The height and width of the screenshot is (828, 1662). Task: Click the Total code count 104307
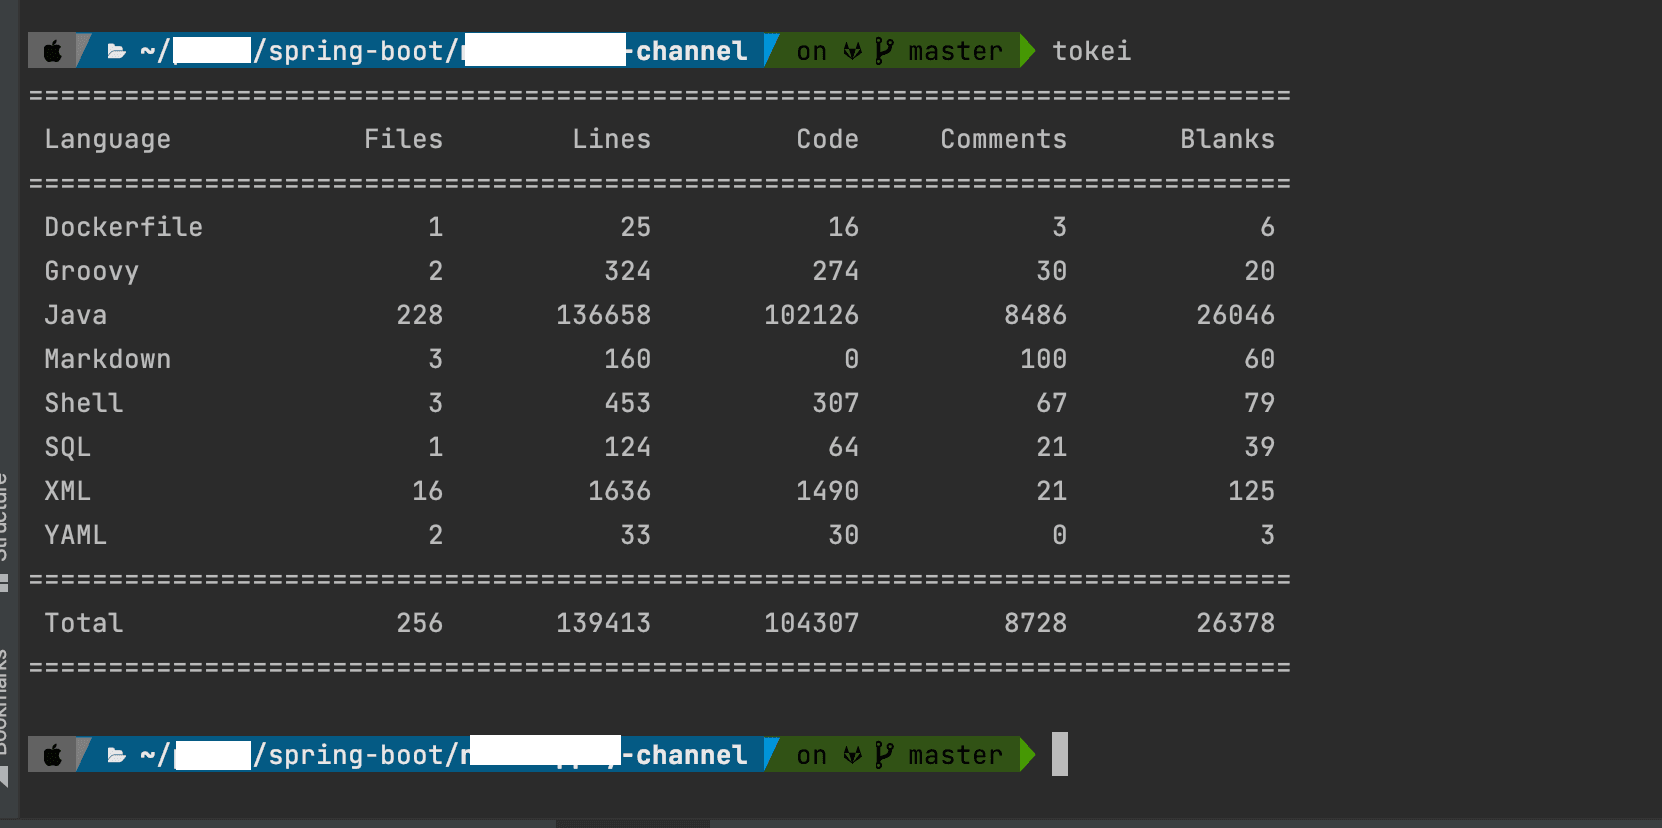click(812, 623)
